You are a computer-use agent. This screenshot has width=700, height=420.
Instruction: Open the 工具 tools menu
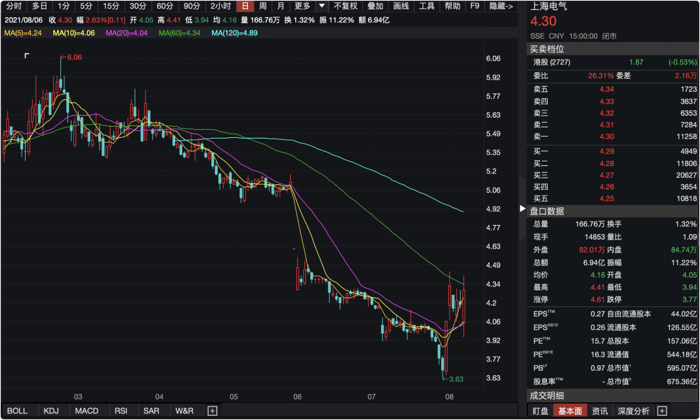coord(427,6)
